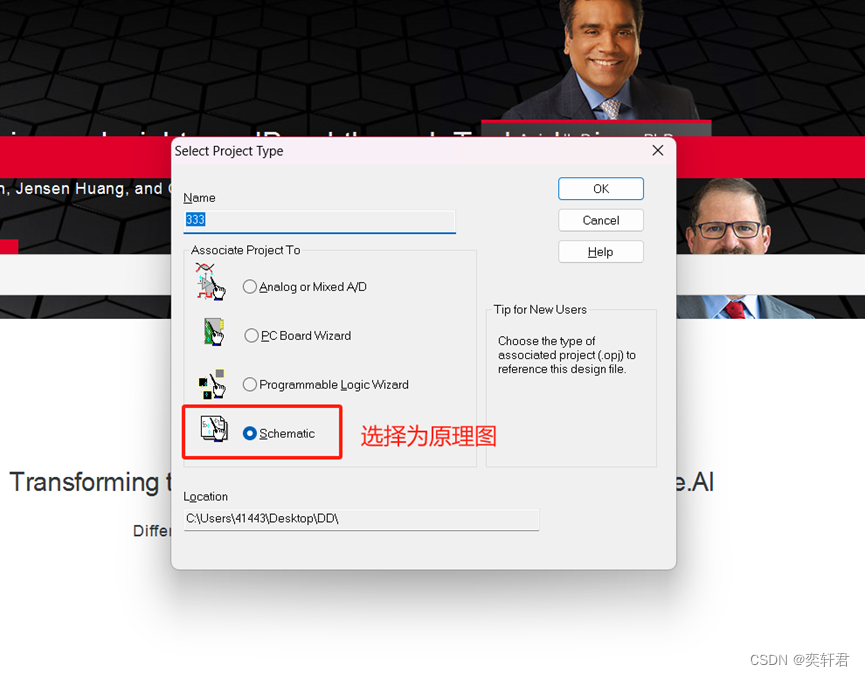865x677 pixels.
Task: Click the PC Board Wizard icon
Action: (x=211, y=332)
